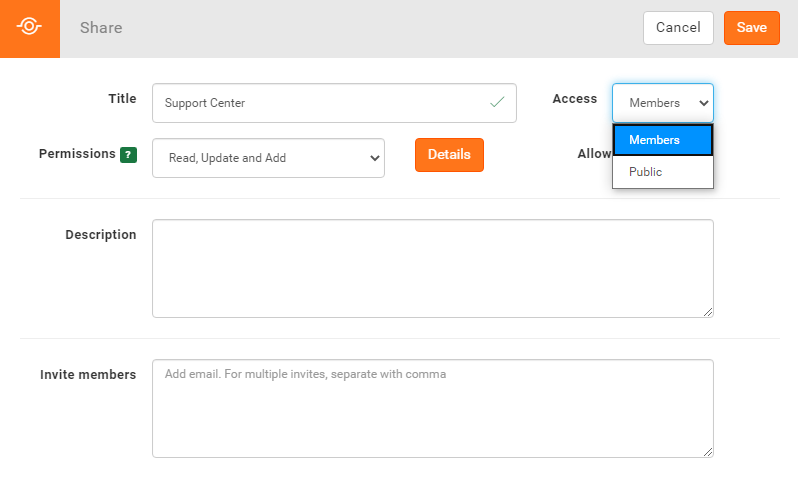Viewport: 798px width, 498px height.
Task: Click the green Permissions help question mark
Action: (128, 155)
